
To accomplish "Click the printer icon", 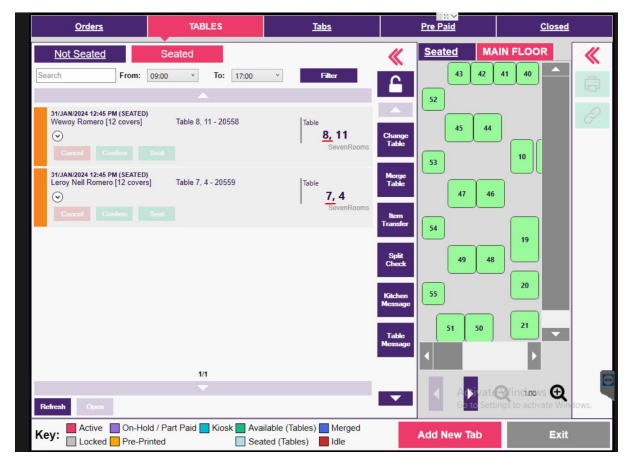I will pos(591,85).
